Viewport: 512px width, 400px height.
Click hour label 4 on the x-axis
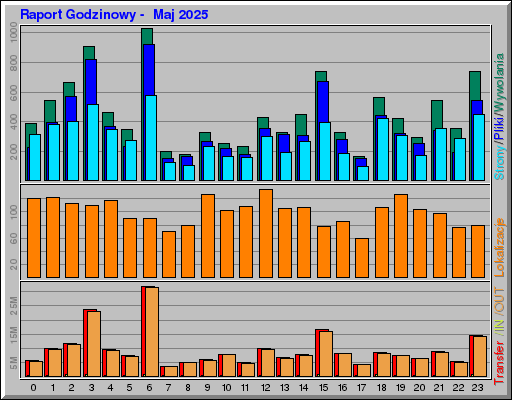[110, 388]
